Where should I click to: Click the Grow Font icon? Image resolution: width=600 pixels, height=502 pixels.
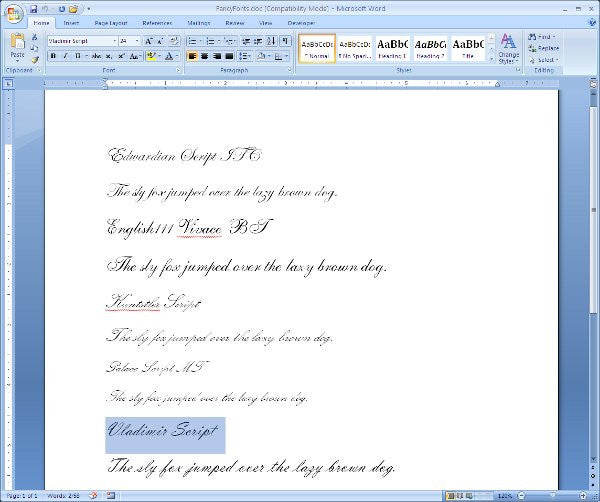pos(149,41)
